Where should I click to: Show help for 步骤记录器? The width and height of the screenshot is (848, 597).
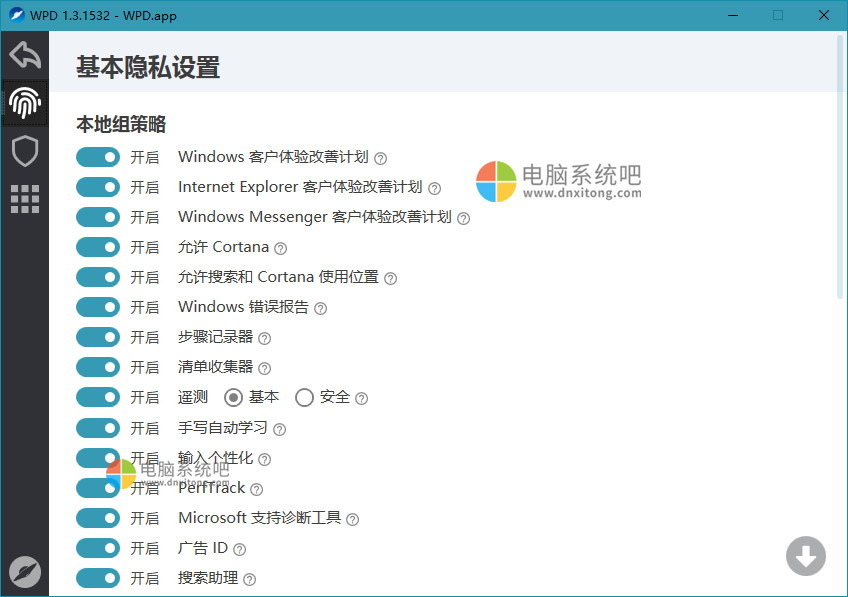click(x=264, y=339)
